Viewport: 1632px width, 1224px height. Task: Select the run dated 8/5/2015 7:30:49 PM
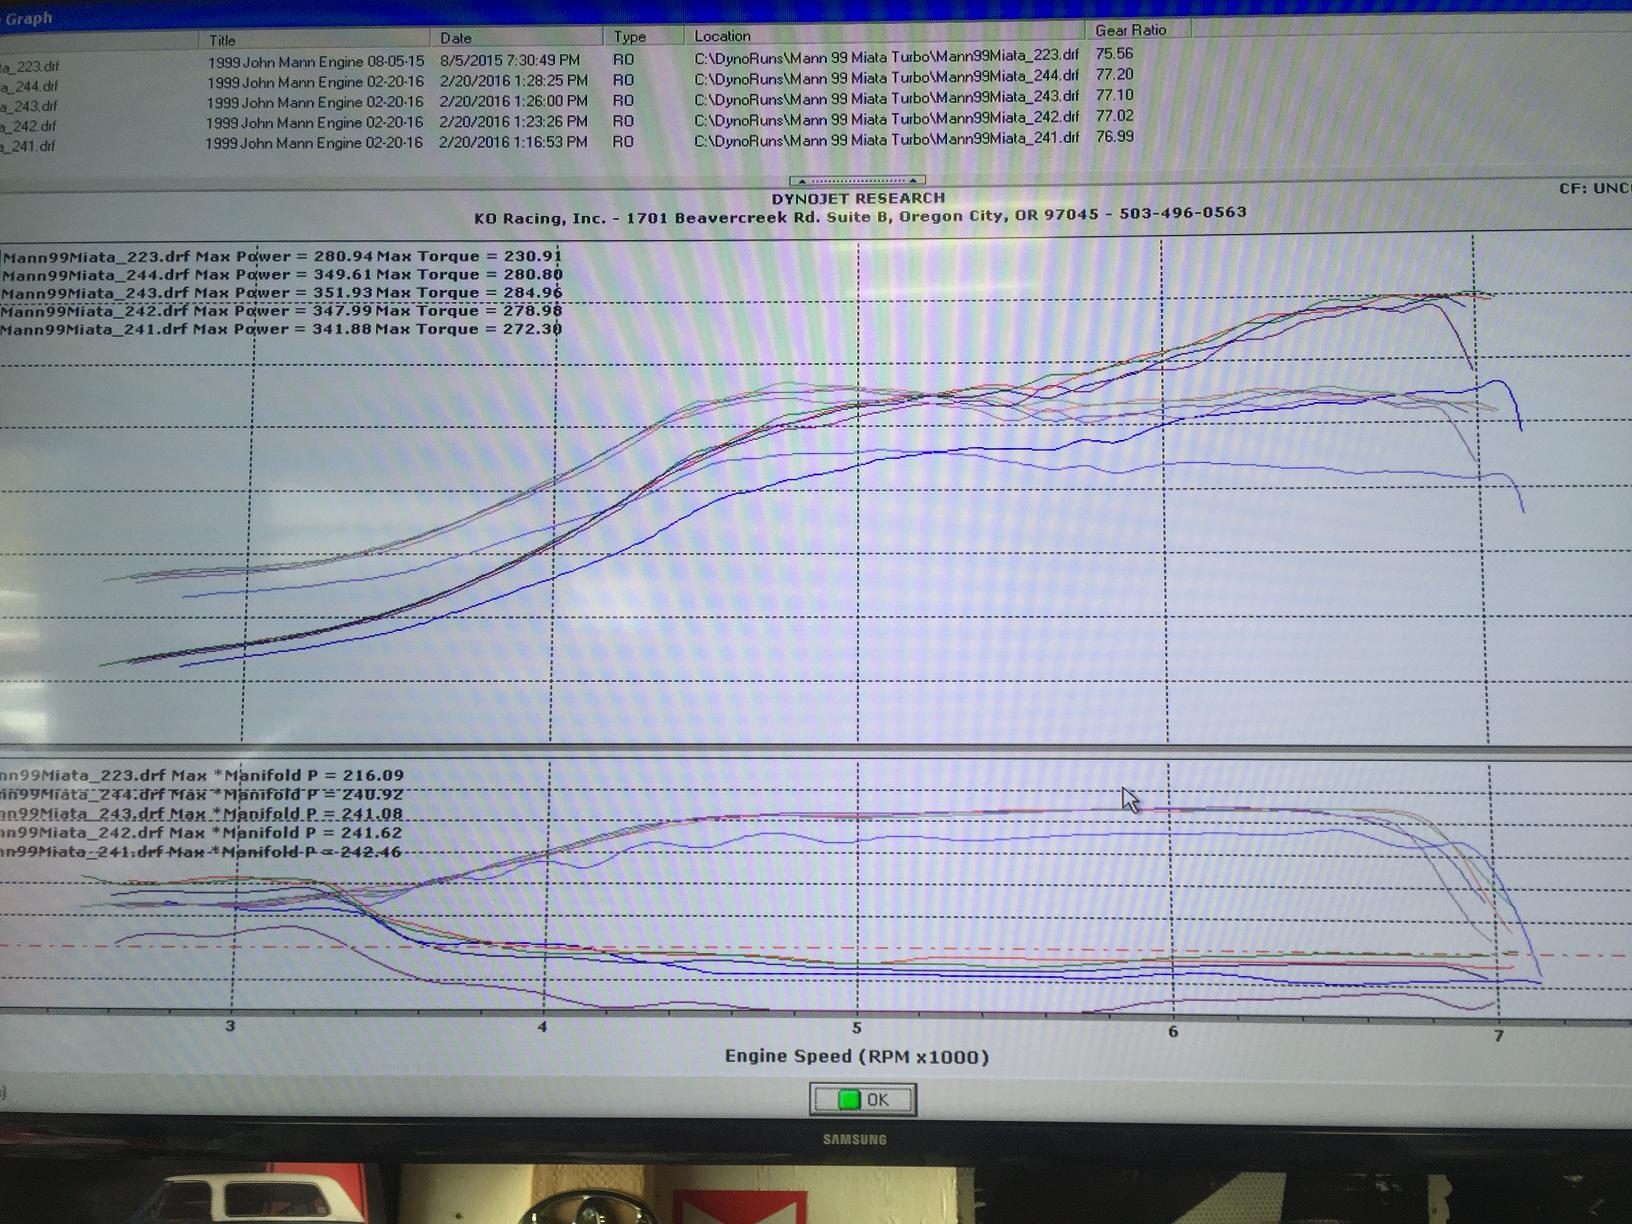(x=509, y=60)
